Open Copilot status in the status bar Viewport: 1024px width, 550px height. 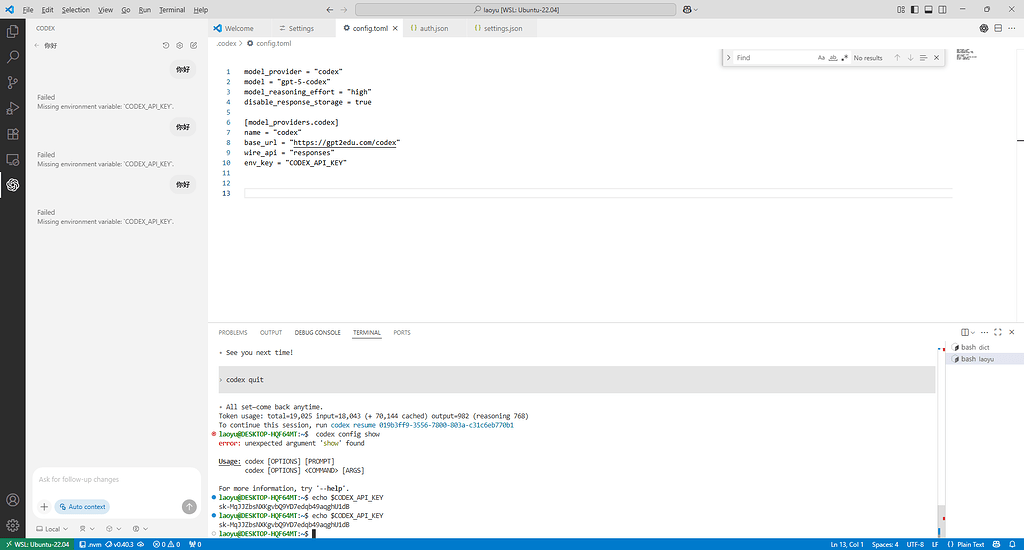click(x=997, y=544)
